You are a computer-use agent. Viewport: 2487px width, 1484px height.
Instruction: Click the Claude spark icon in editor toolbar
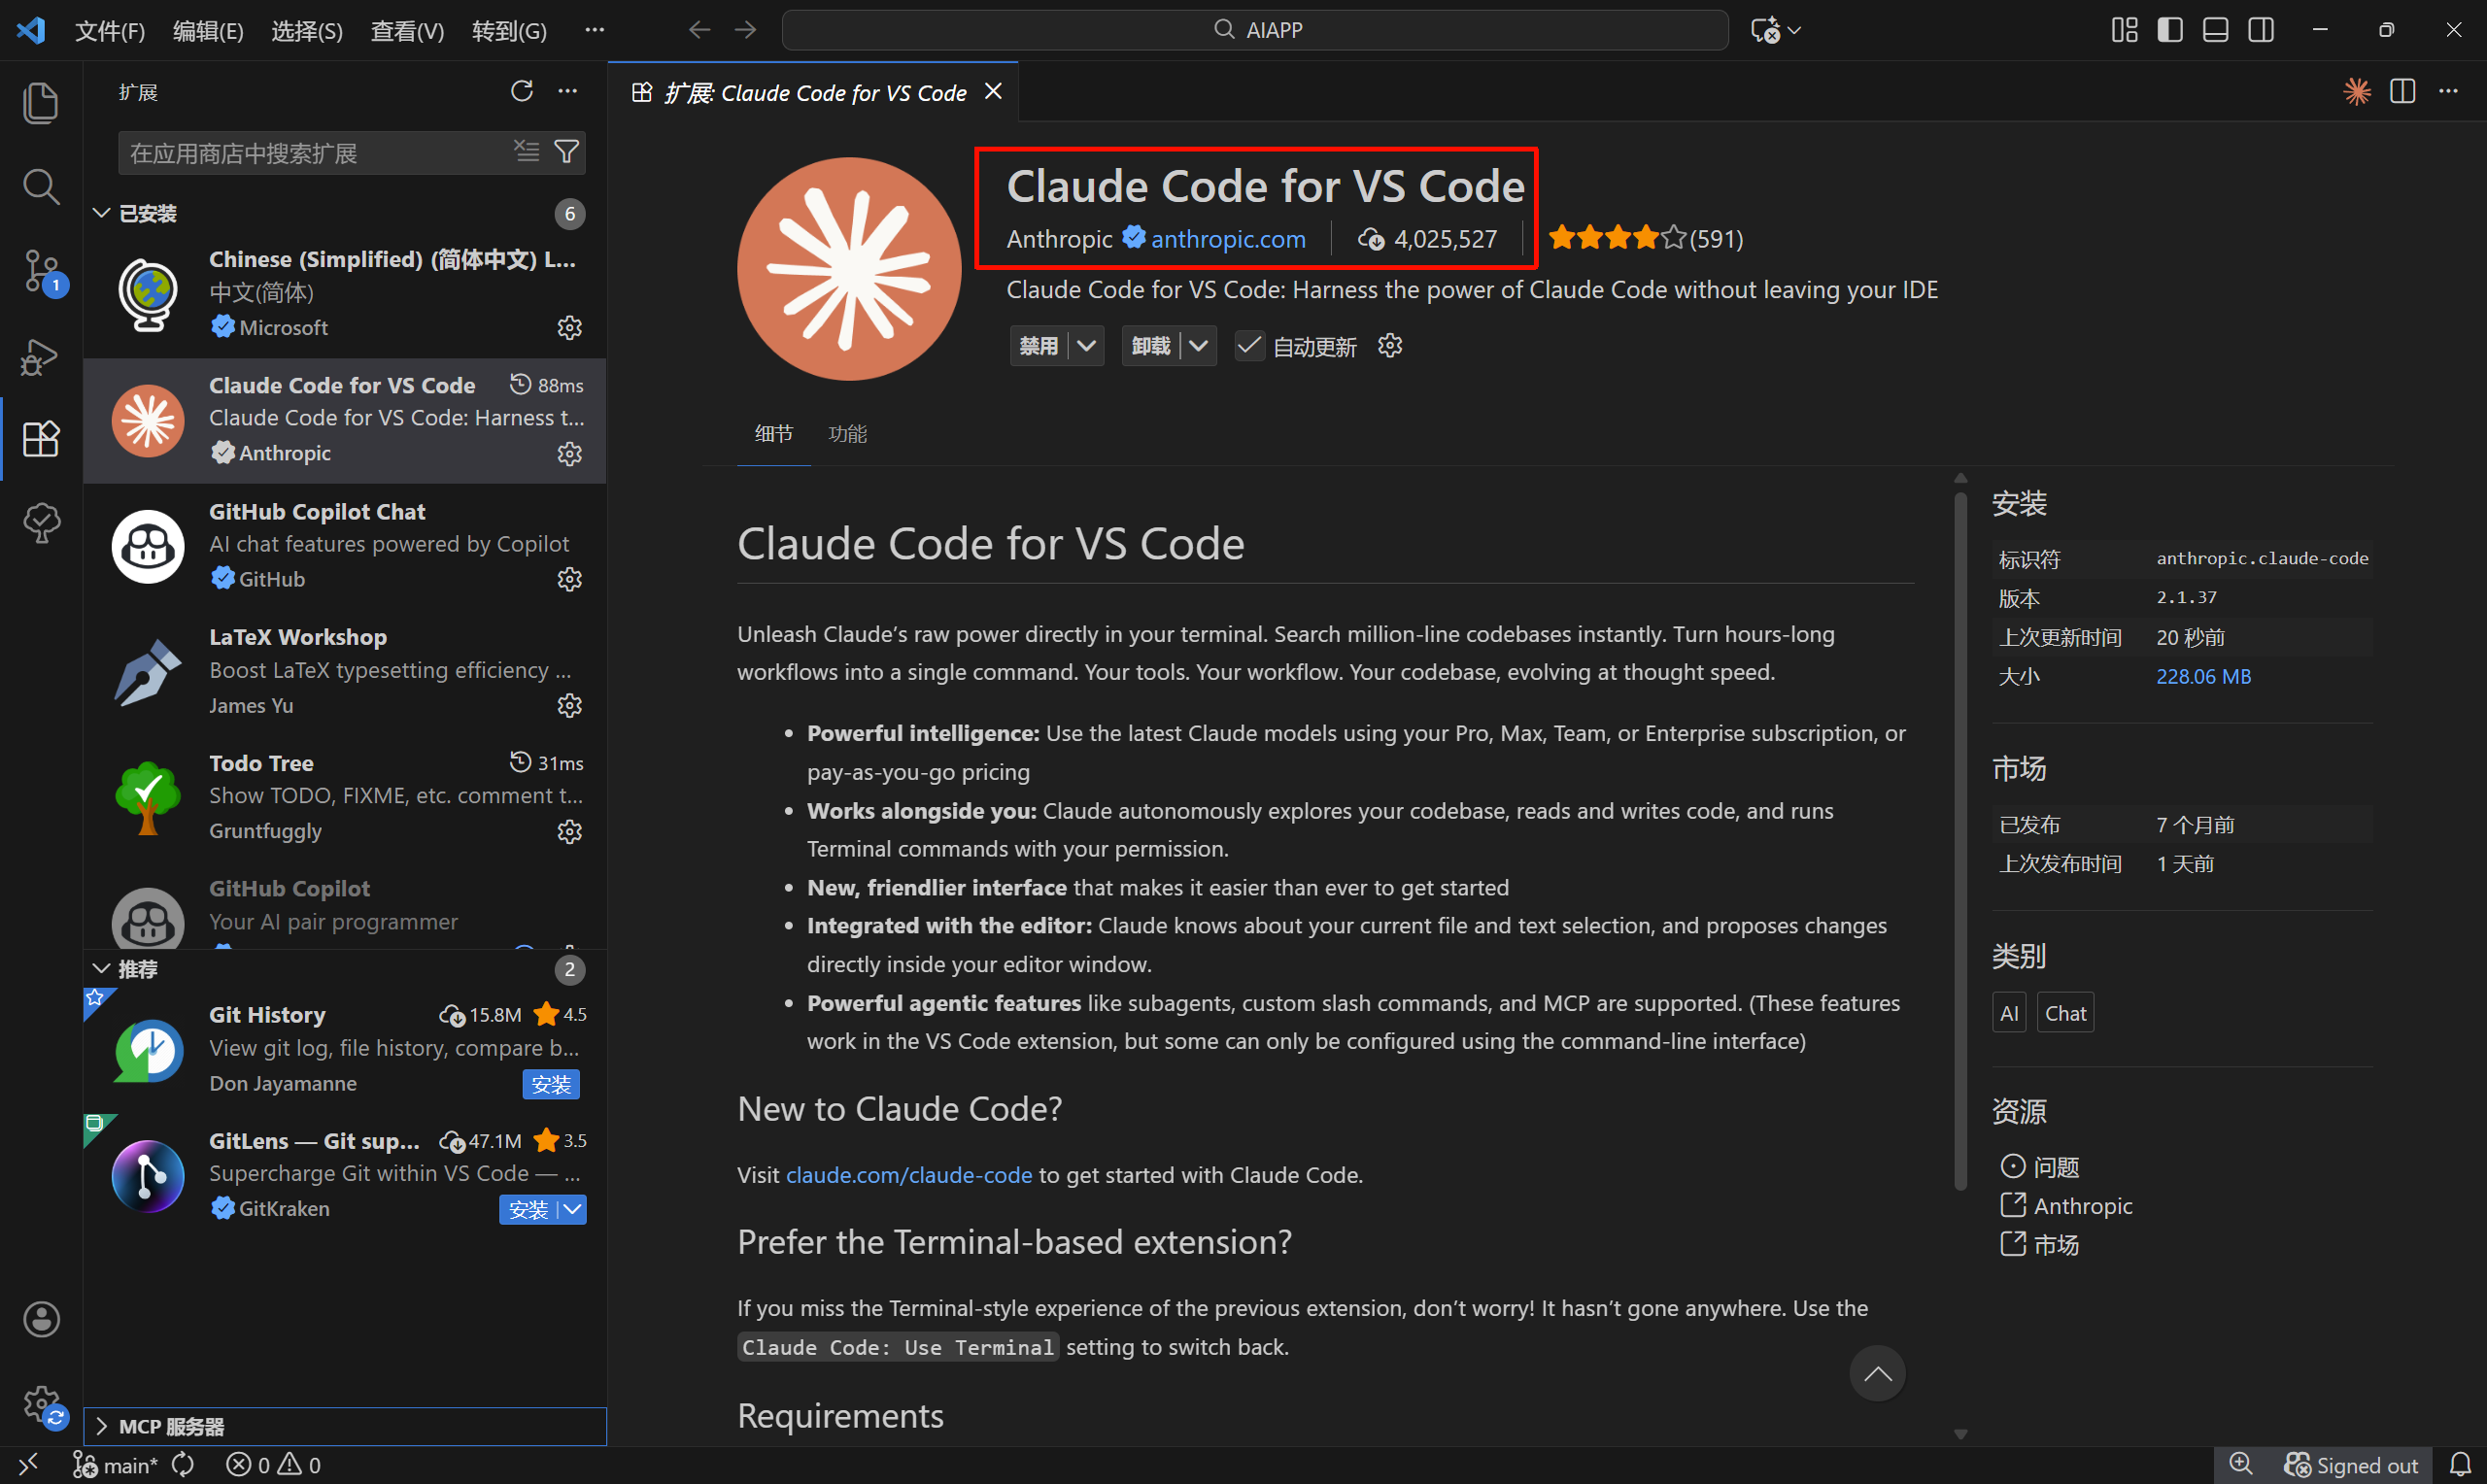[2356, 92]
